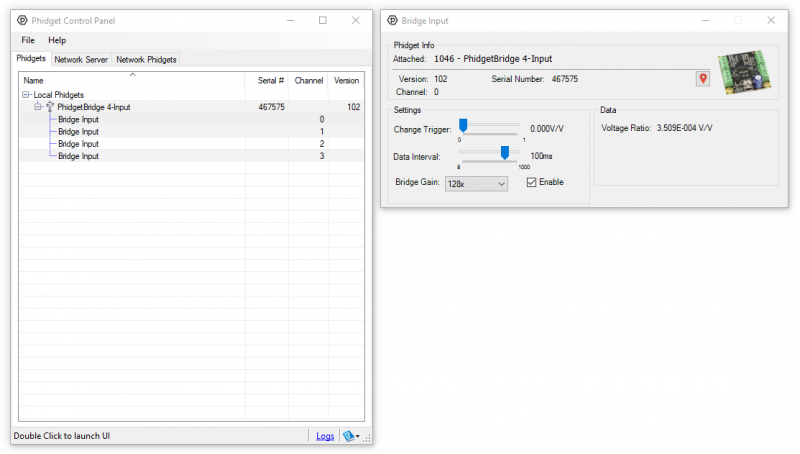This screenshot has height=454, width=800.
Task: Click the Change Trigger slider handle
Action: coord(463,125)
